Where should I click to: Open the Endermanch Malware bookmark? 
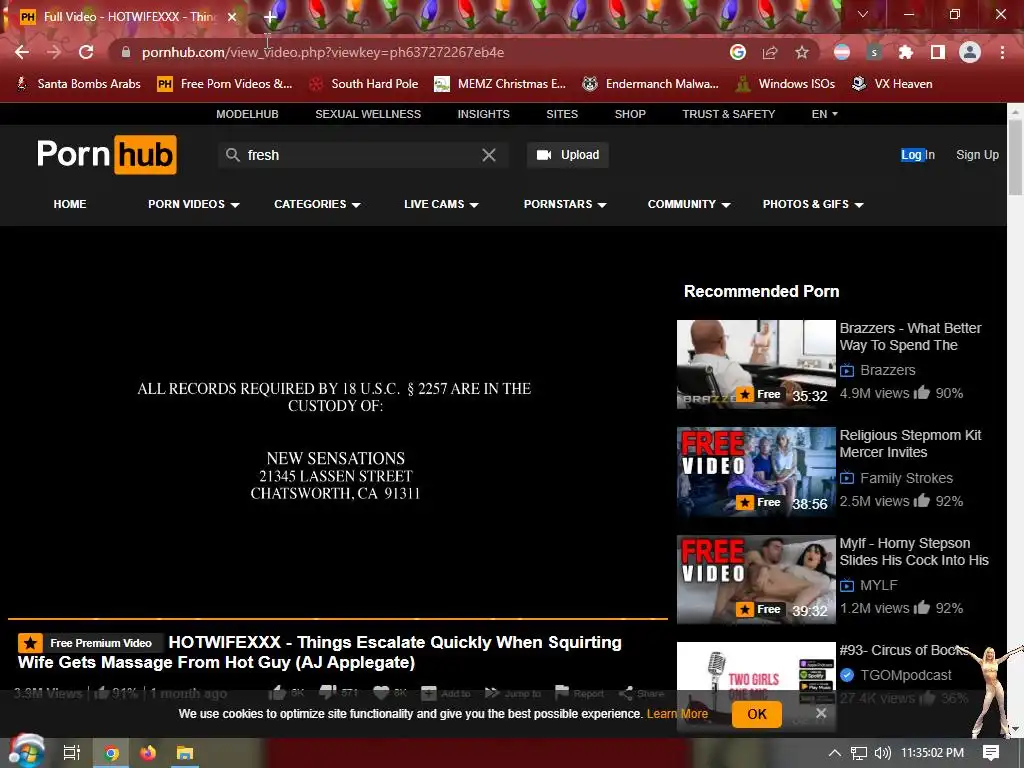click(650, 84)
